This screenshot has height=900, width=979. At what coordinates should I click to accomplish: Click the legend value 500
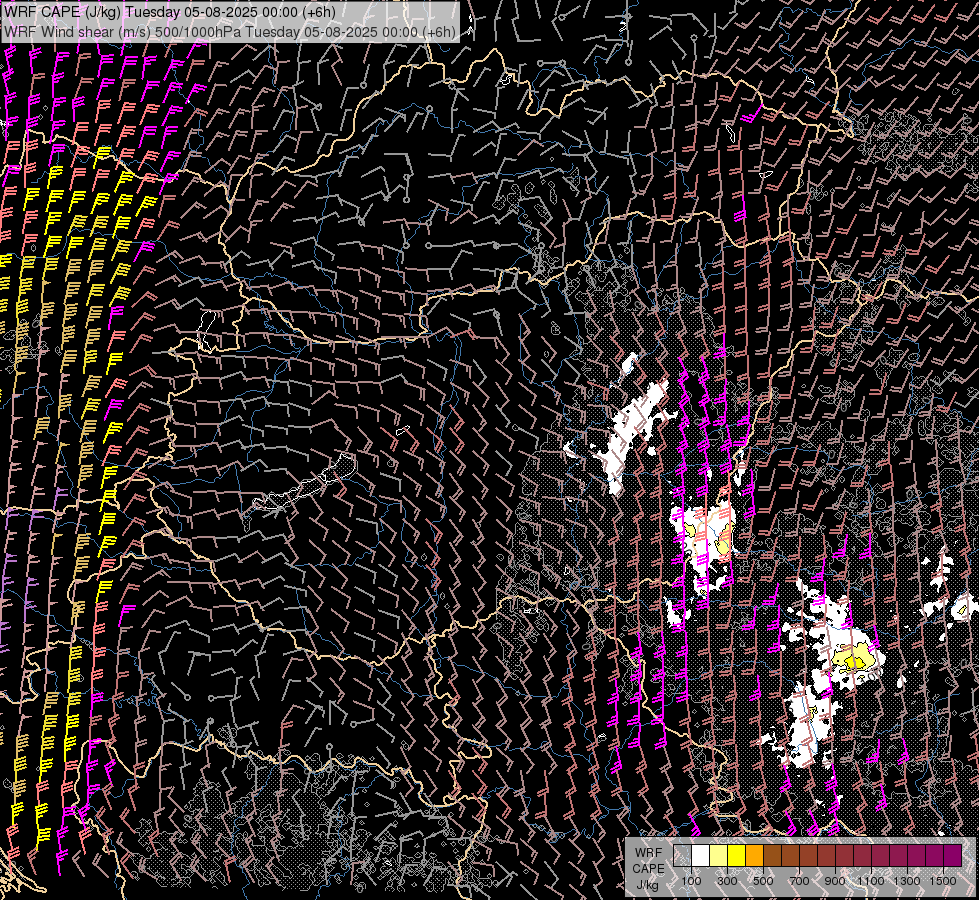pyautogui.click(x=764, y=881)
